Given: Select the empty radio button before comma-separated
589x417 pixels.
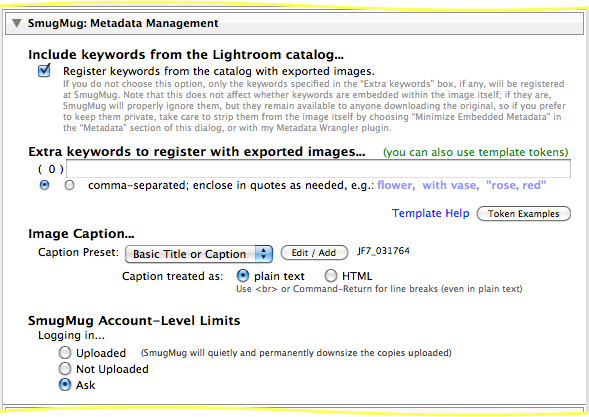Looking at the screenshot, I should tap(69, 185).
